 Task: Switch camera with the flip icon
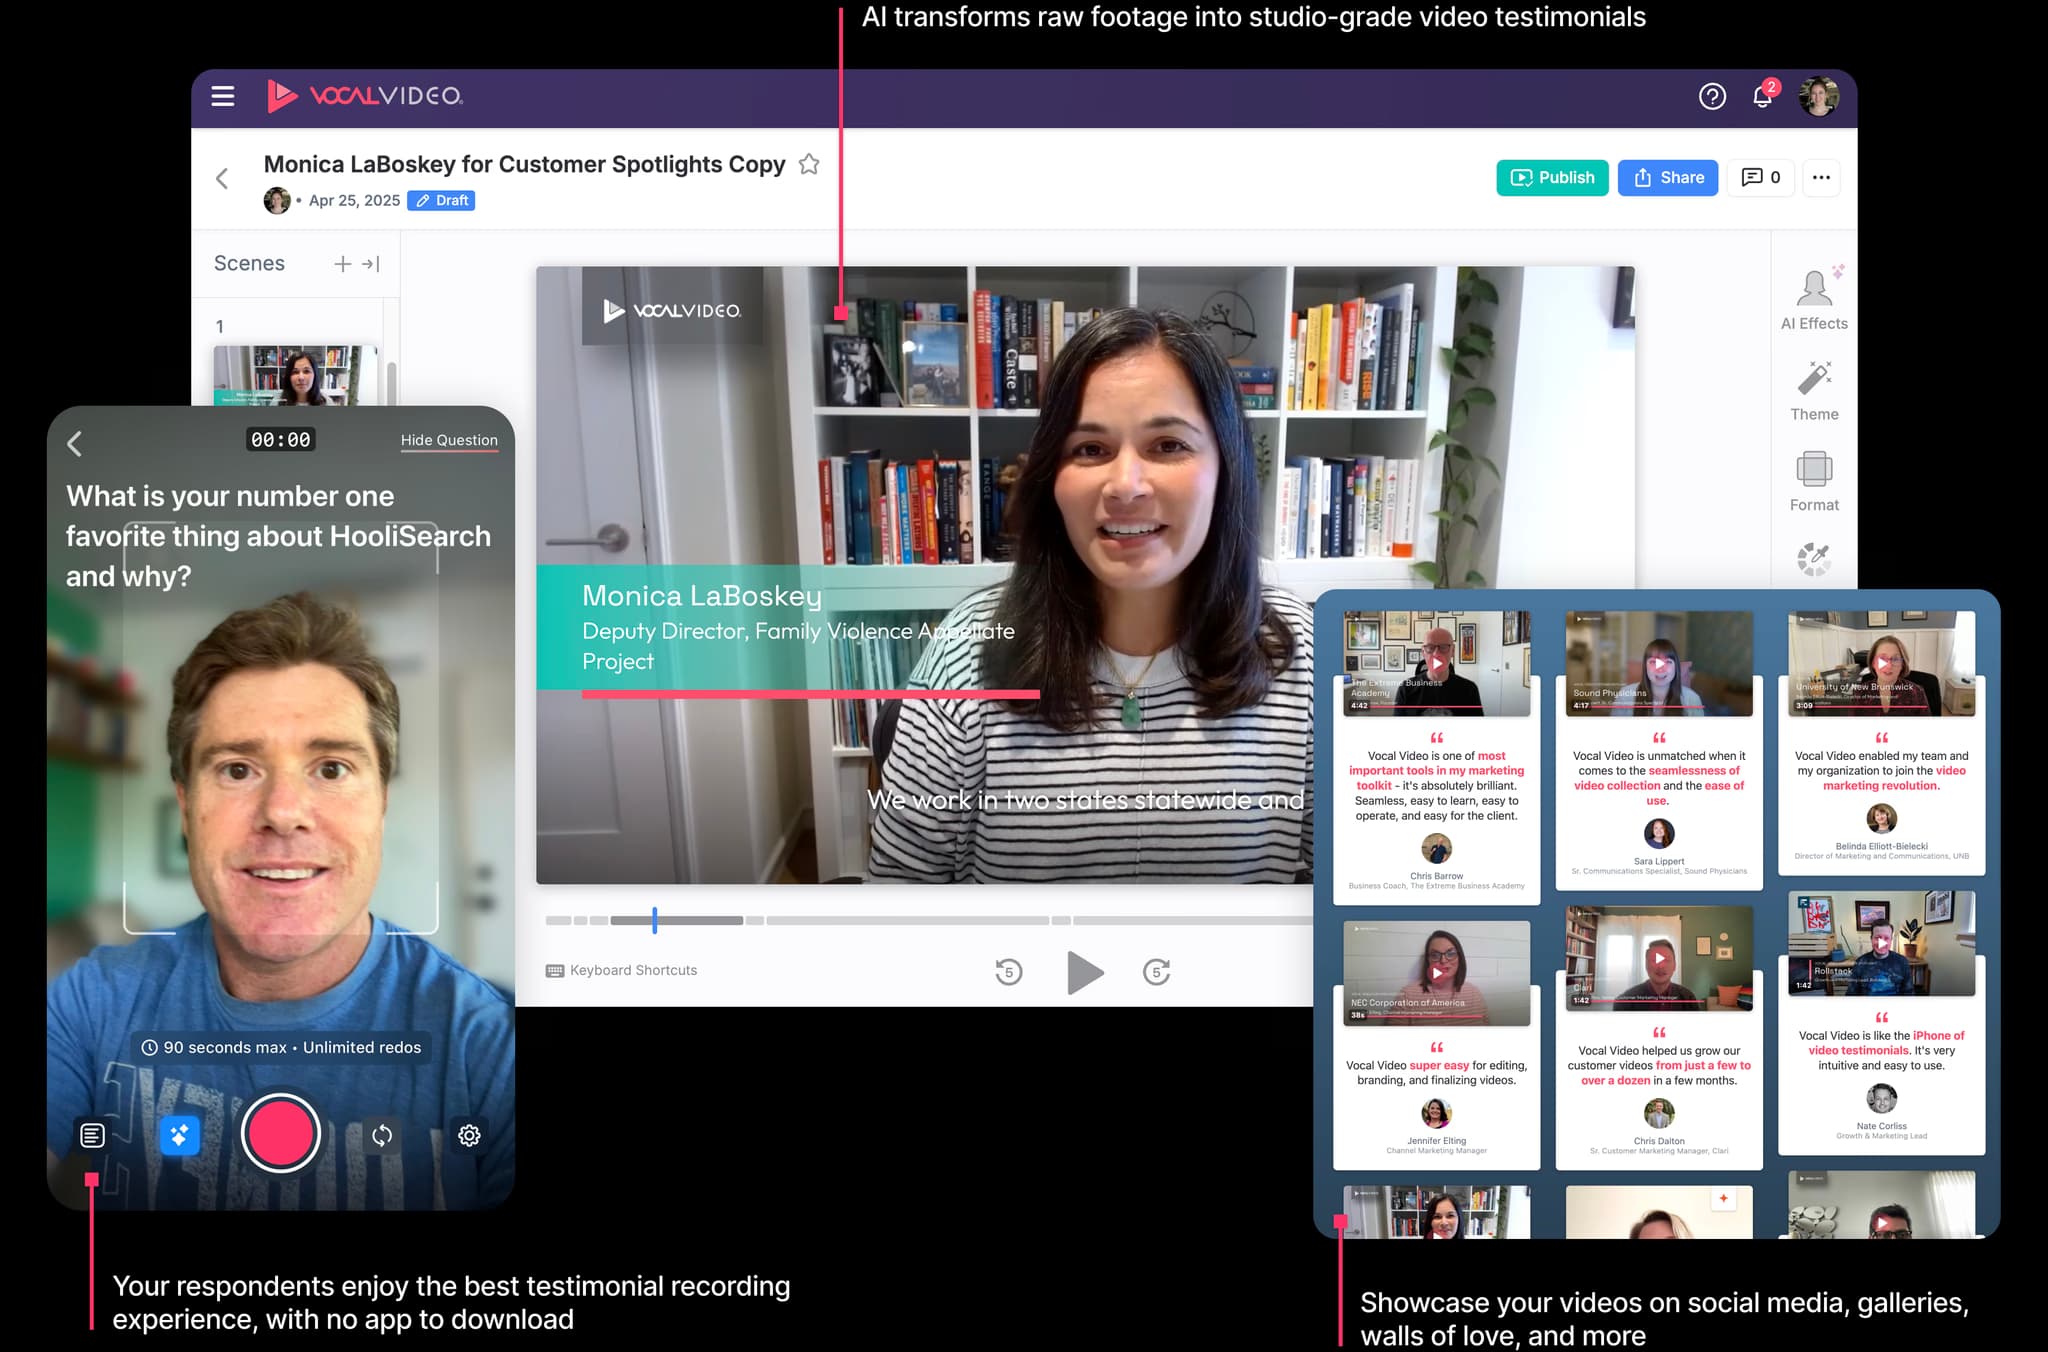(382, 1135)
